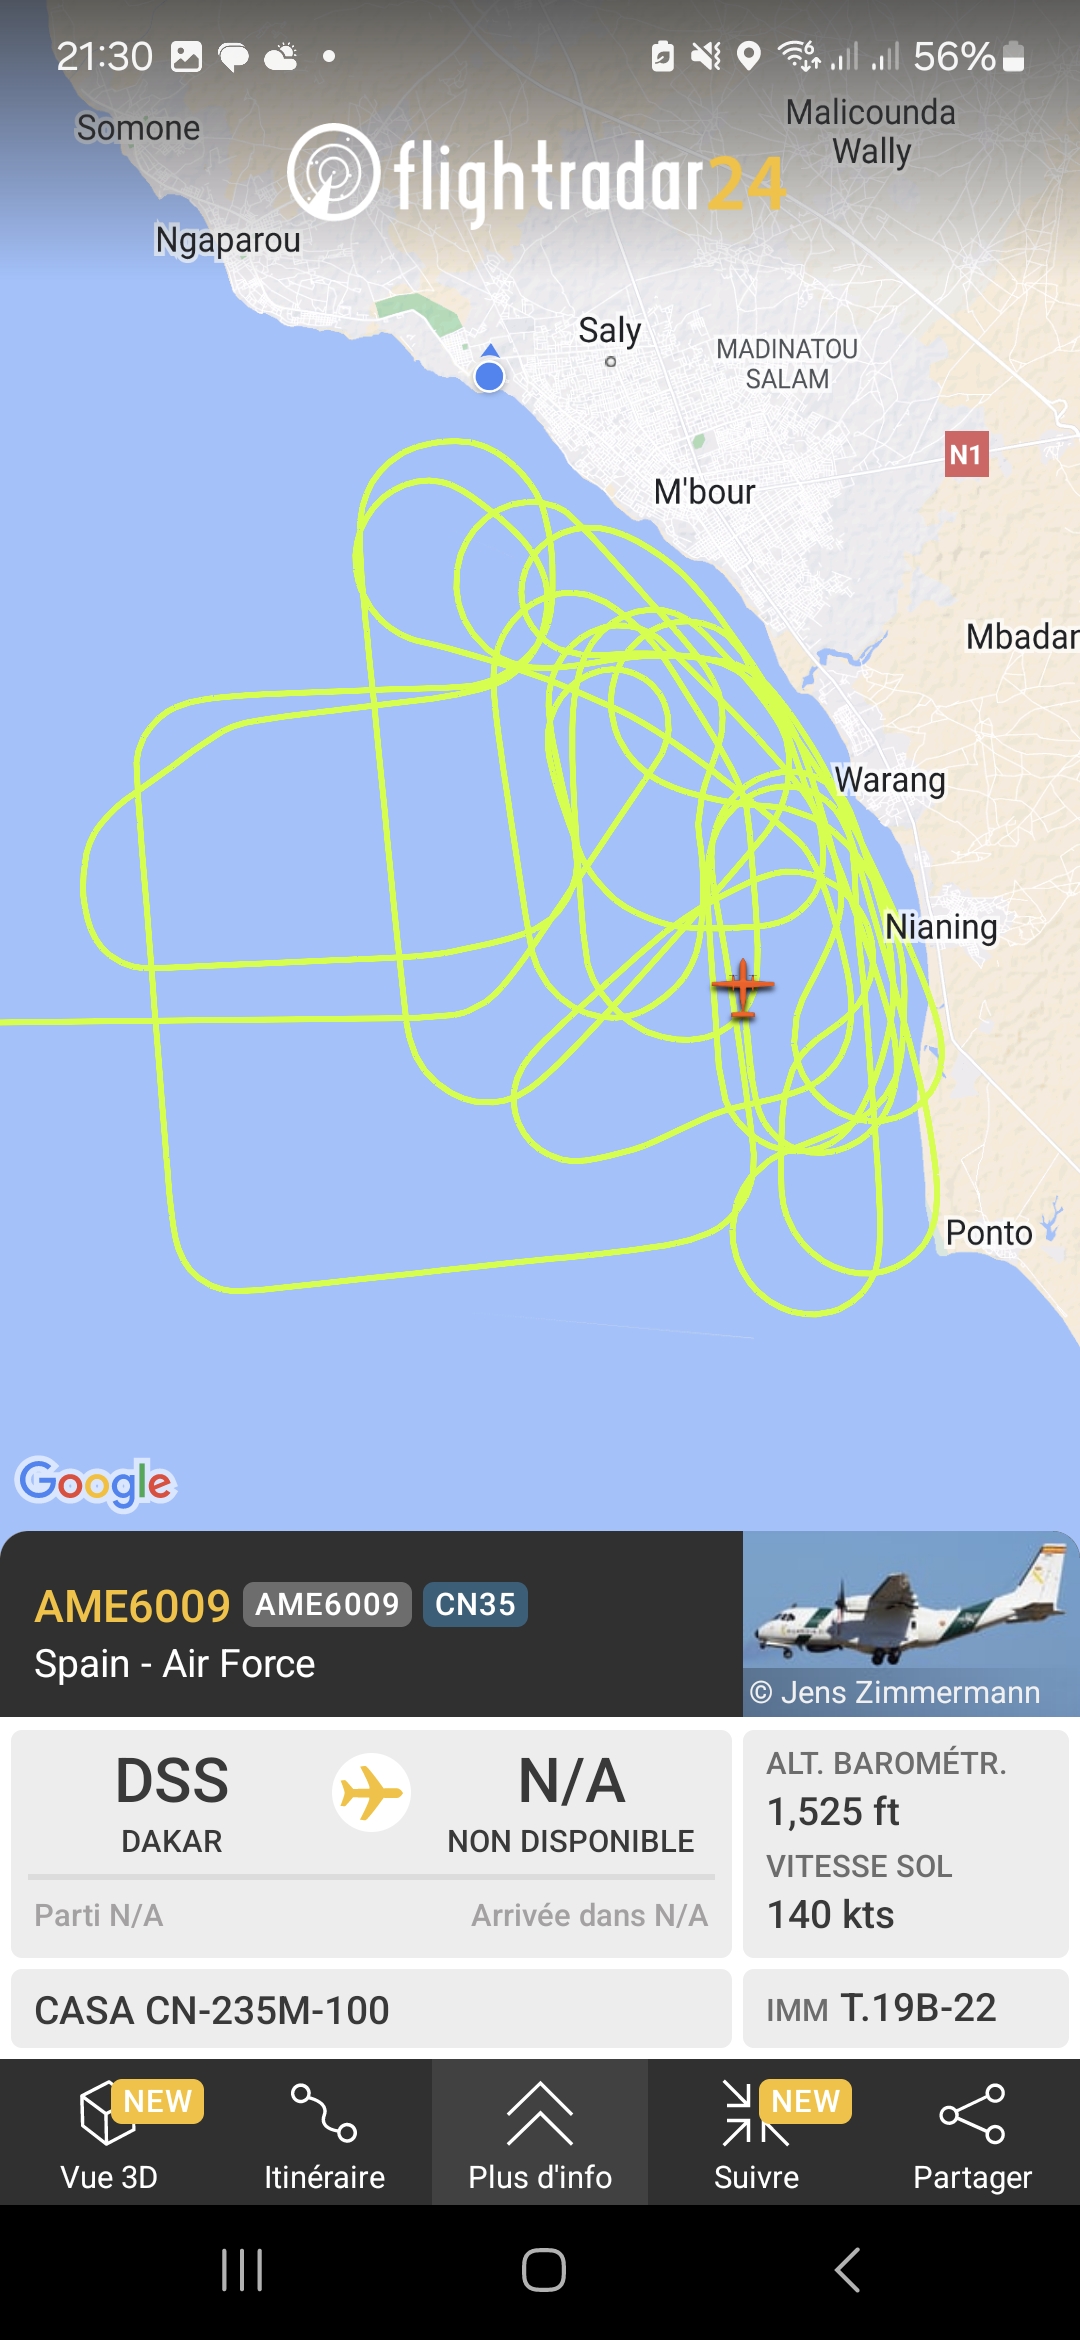Open the Vue 3D view
Screen dimensions: 1080x2340
[x=108, y=2135]
